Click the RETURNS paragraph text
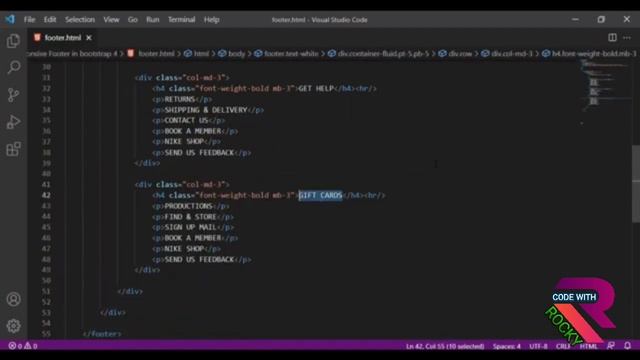 point(180,99)
